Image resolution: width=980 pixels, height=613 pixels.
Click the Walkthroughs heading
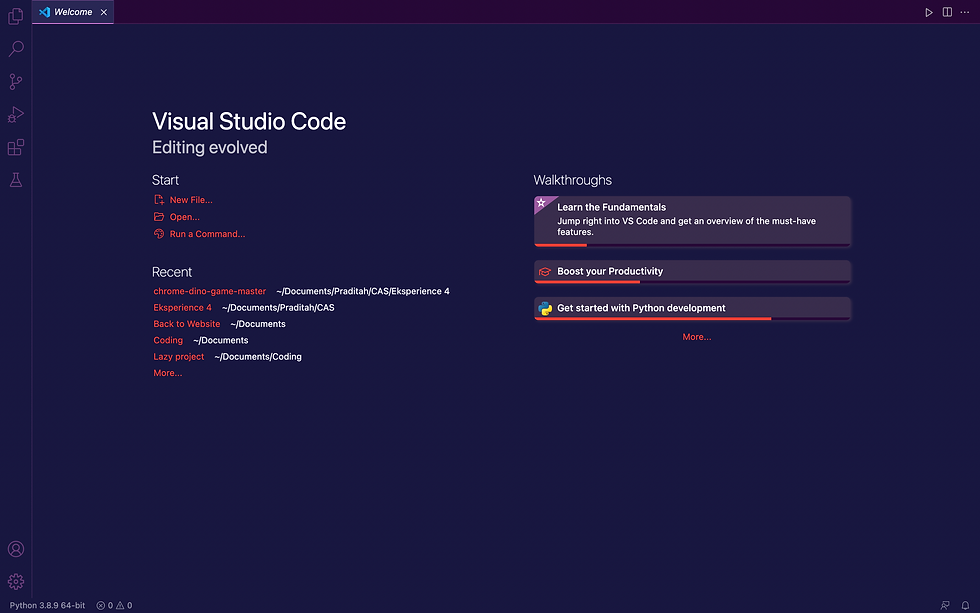tap(572, 180)
